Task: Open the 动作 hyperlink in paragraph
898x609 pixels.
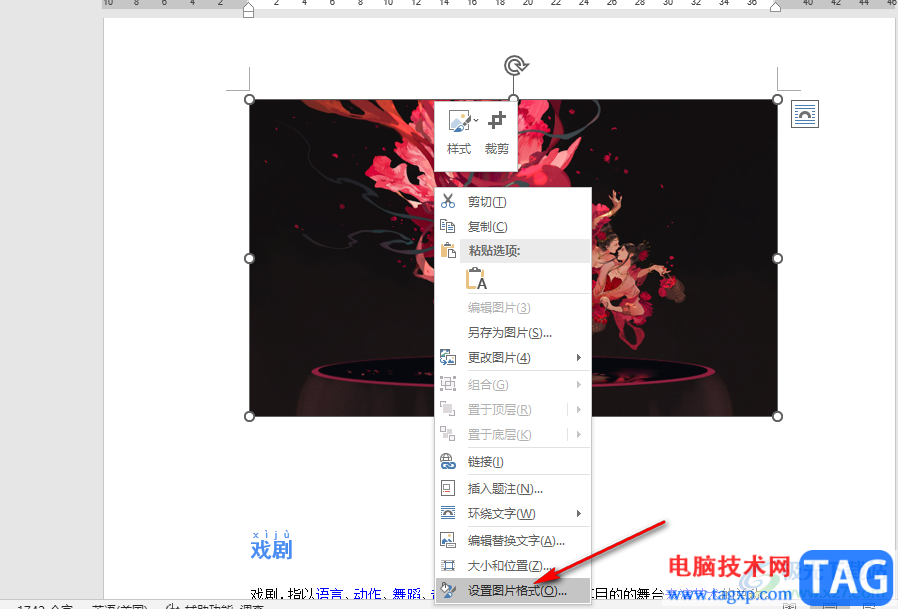Action: coord(368,594)
